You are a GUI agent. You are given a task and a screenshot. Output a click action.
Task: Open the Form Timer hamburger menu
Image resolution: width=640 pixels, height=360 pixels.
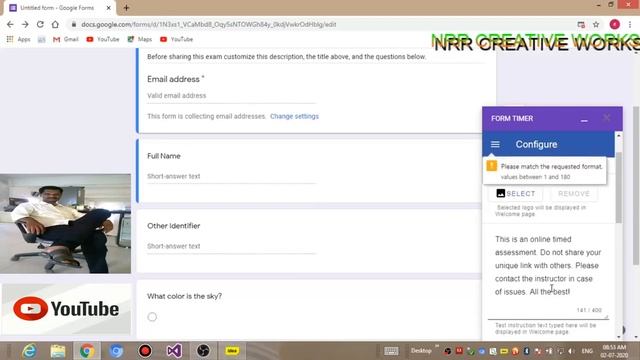[495, 144]
